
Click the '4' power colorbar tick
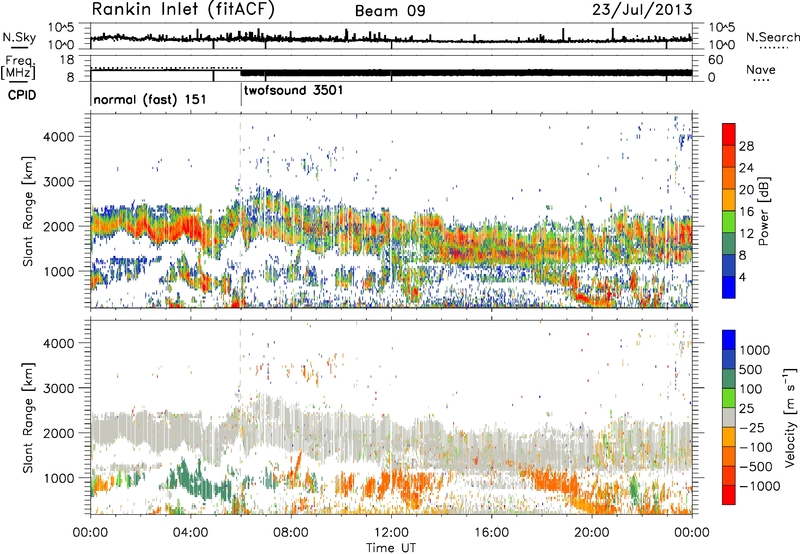click(x=742, y=277)
